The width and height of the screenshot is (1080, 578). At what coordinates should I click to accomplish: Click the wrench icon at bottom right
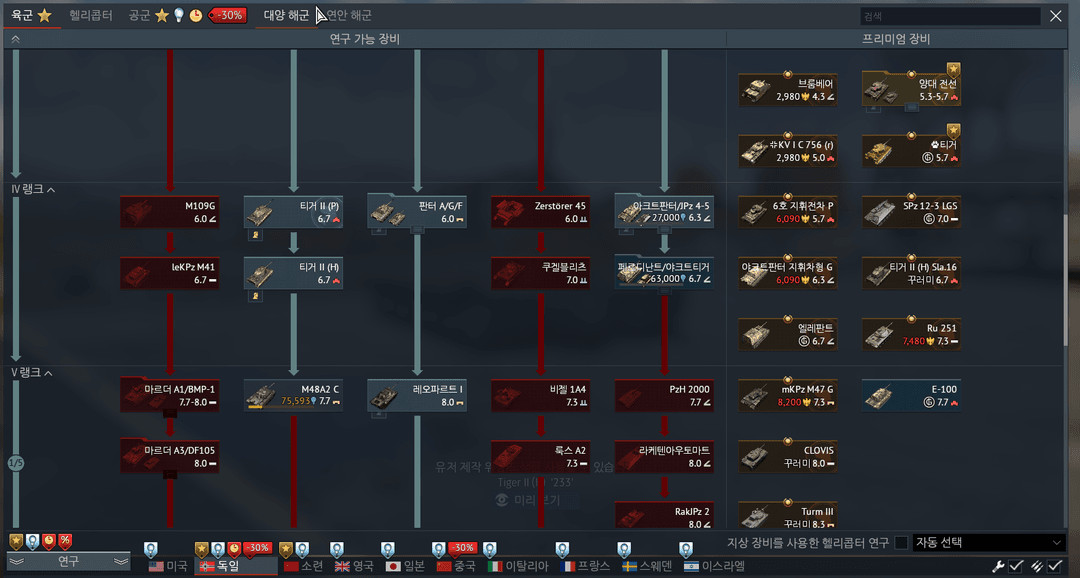tap(997, 566)
